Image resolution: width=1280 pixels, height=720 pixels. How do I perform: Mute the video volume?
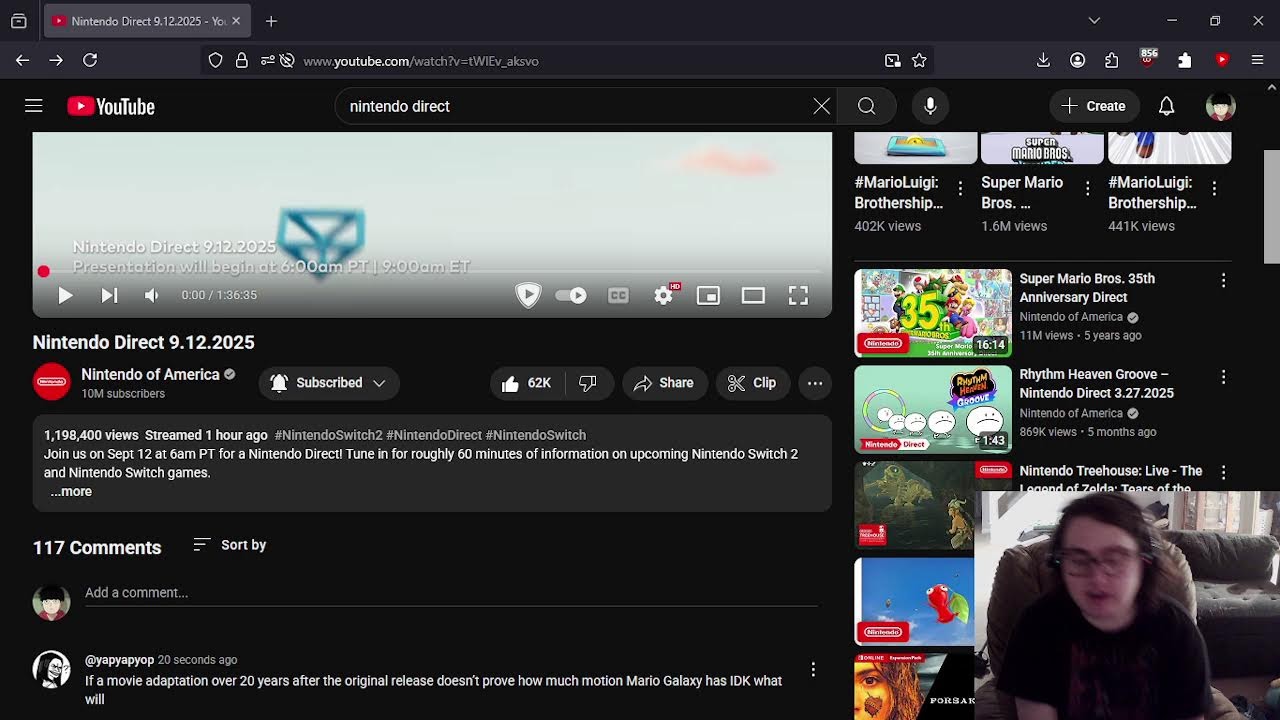tap(152, 295)
